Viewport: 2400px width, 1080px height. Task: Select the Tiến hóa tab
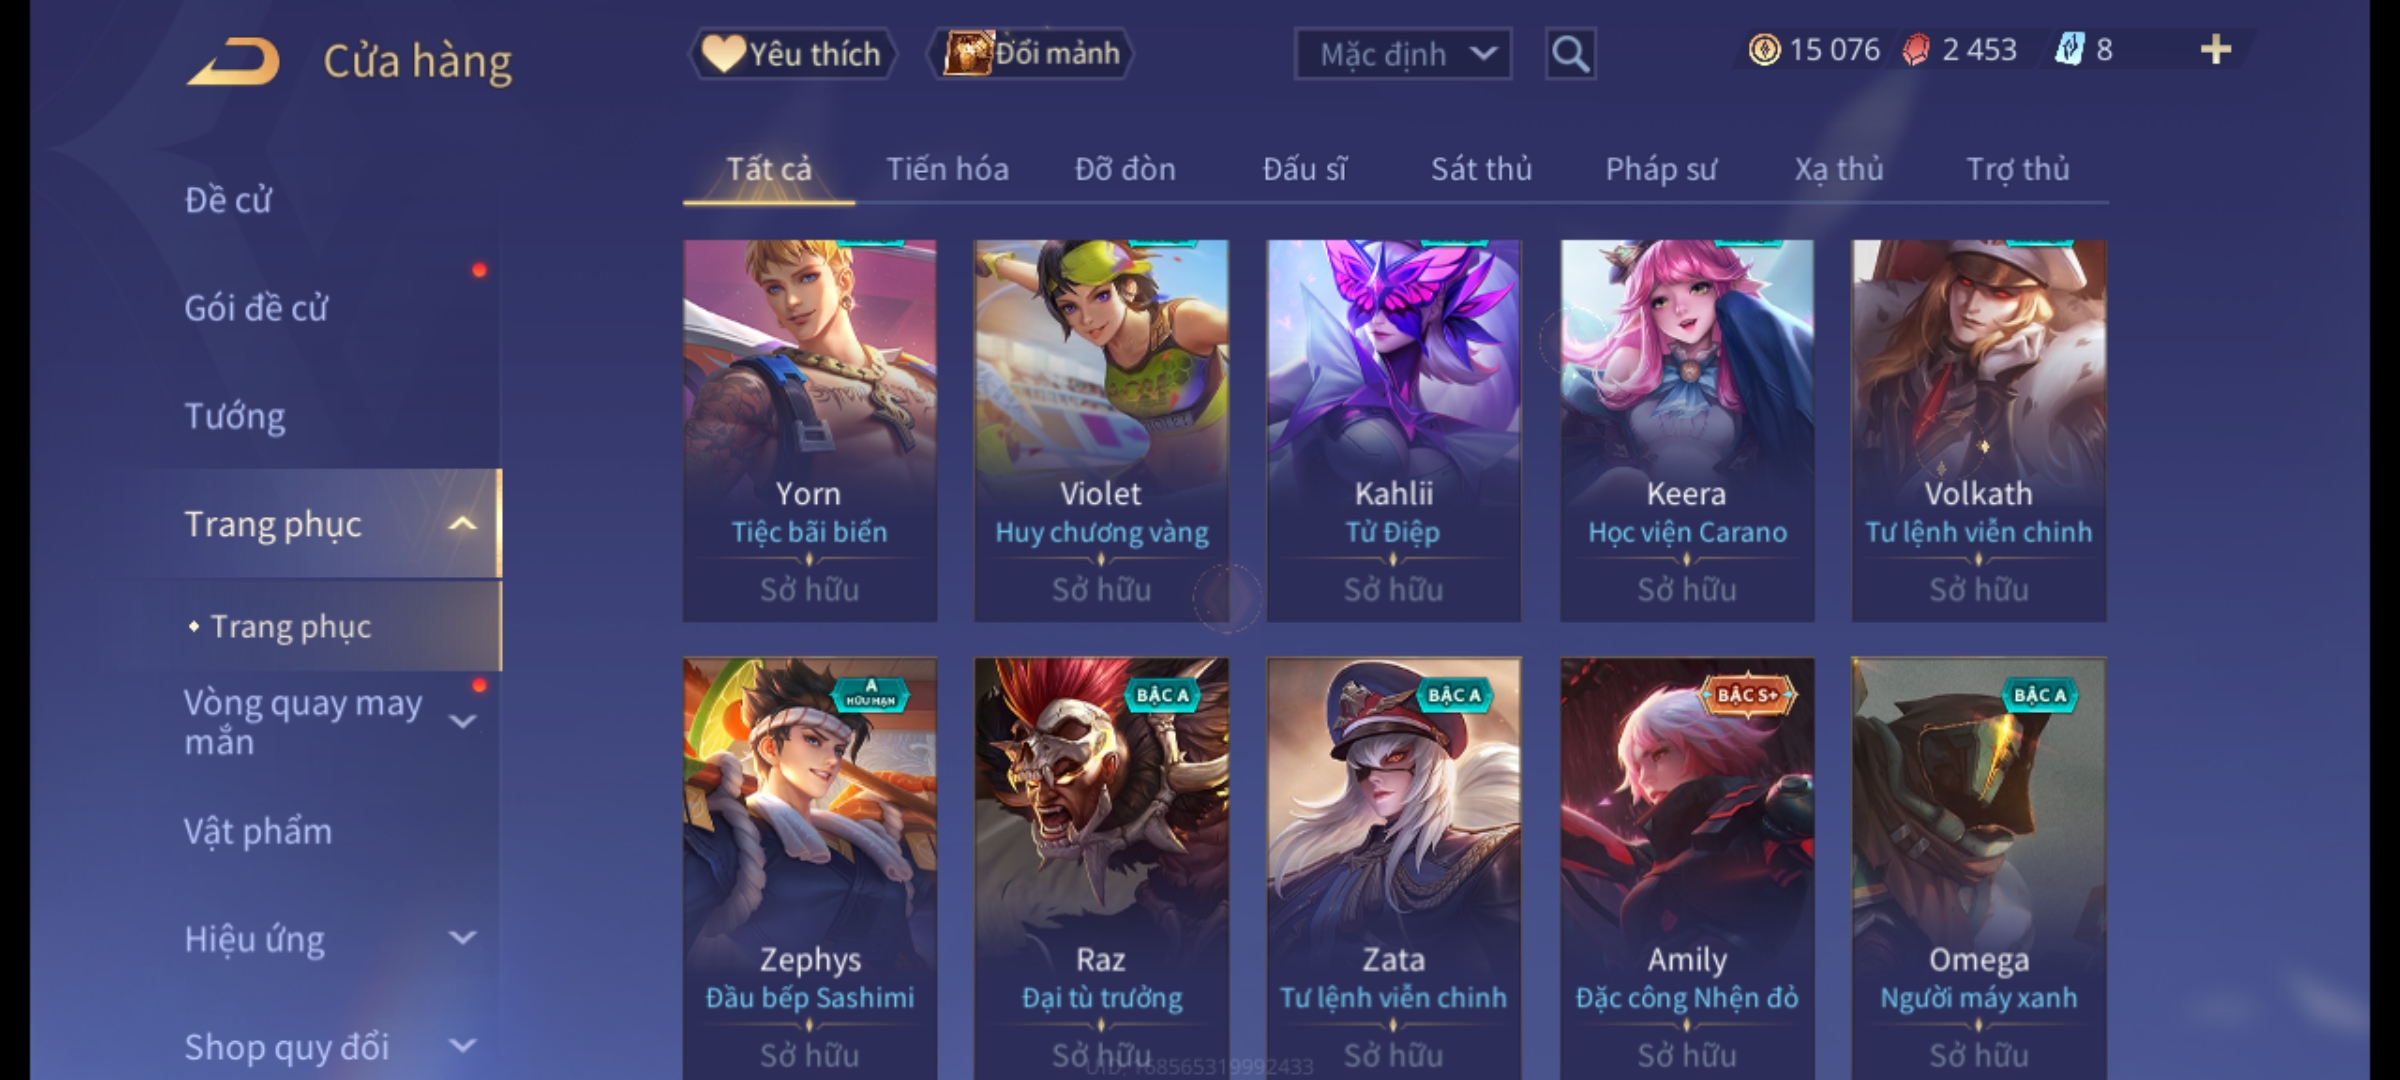tap(947, 169)
